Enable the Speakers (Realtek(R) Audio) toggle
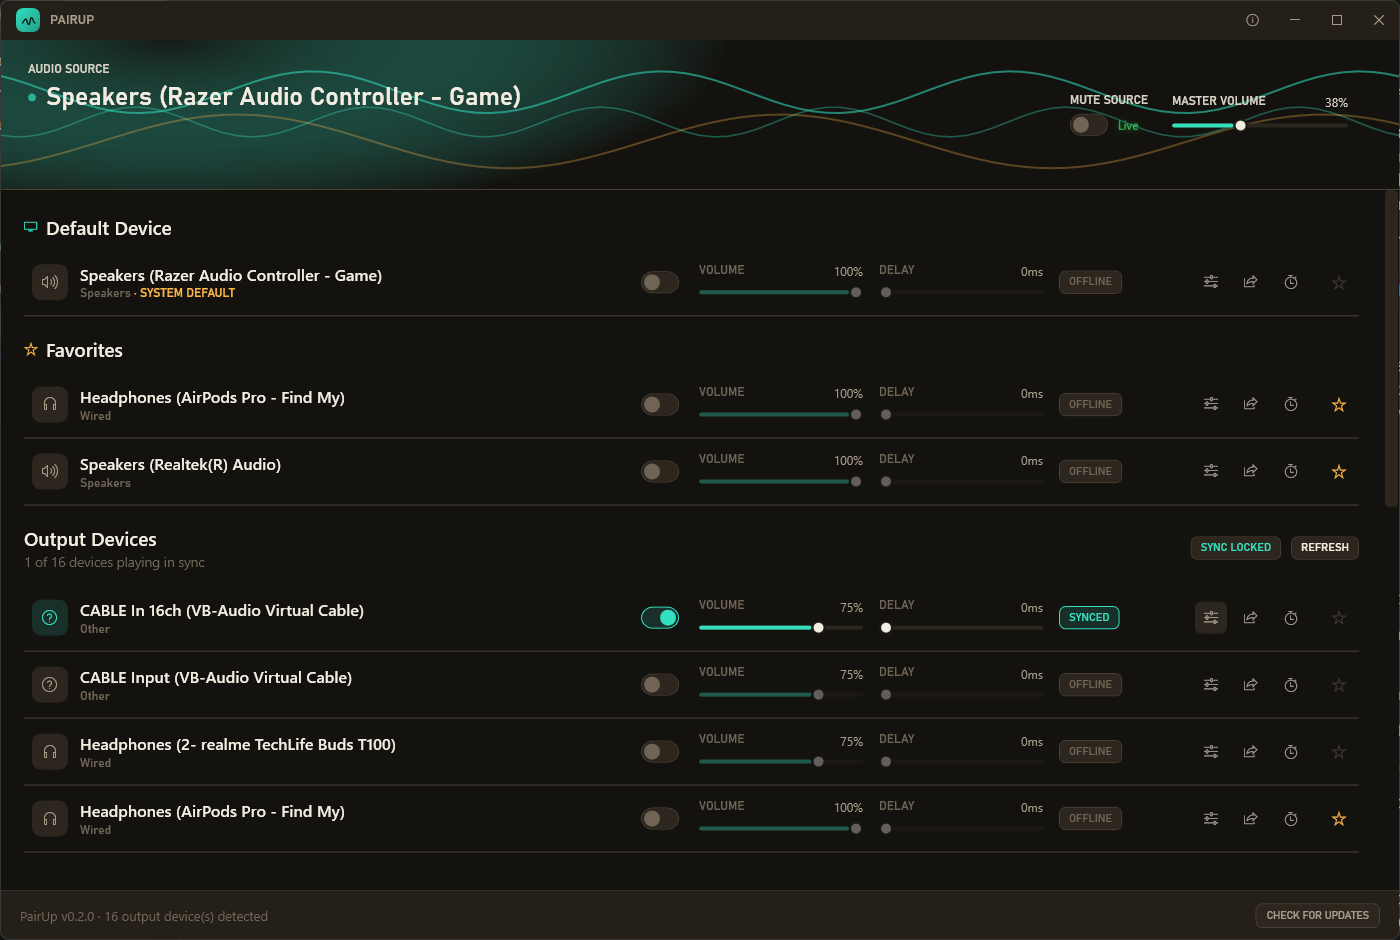 660,471
